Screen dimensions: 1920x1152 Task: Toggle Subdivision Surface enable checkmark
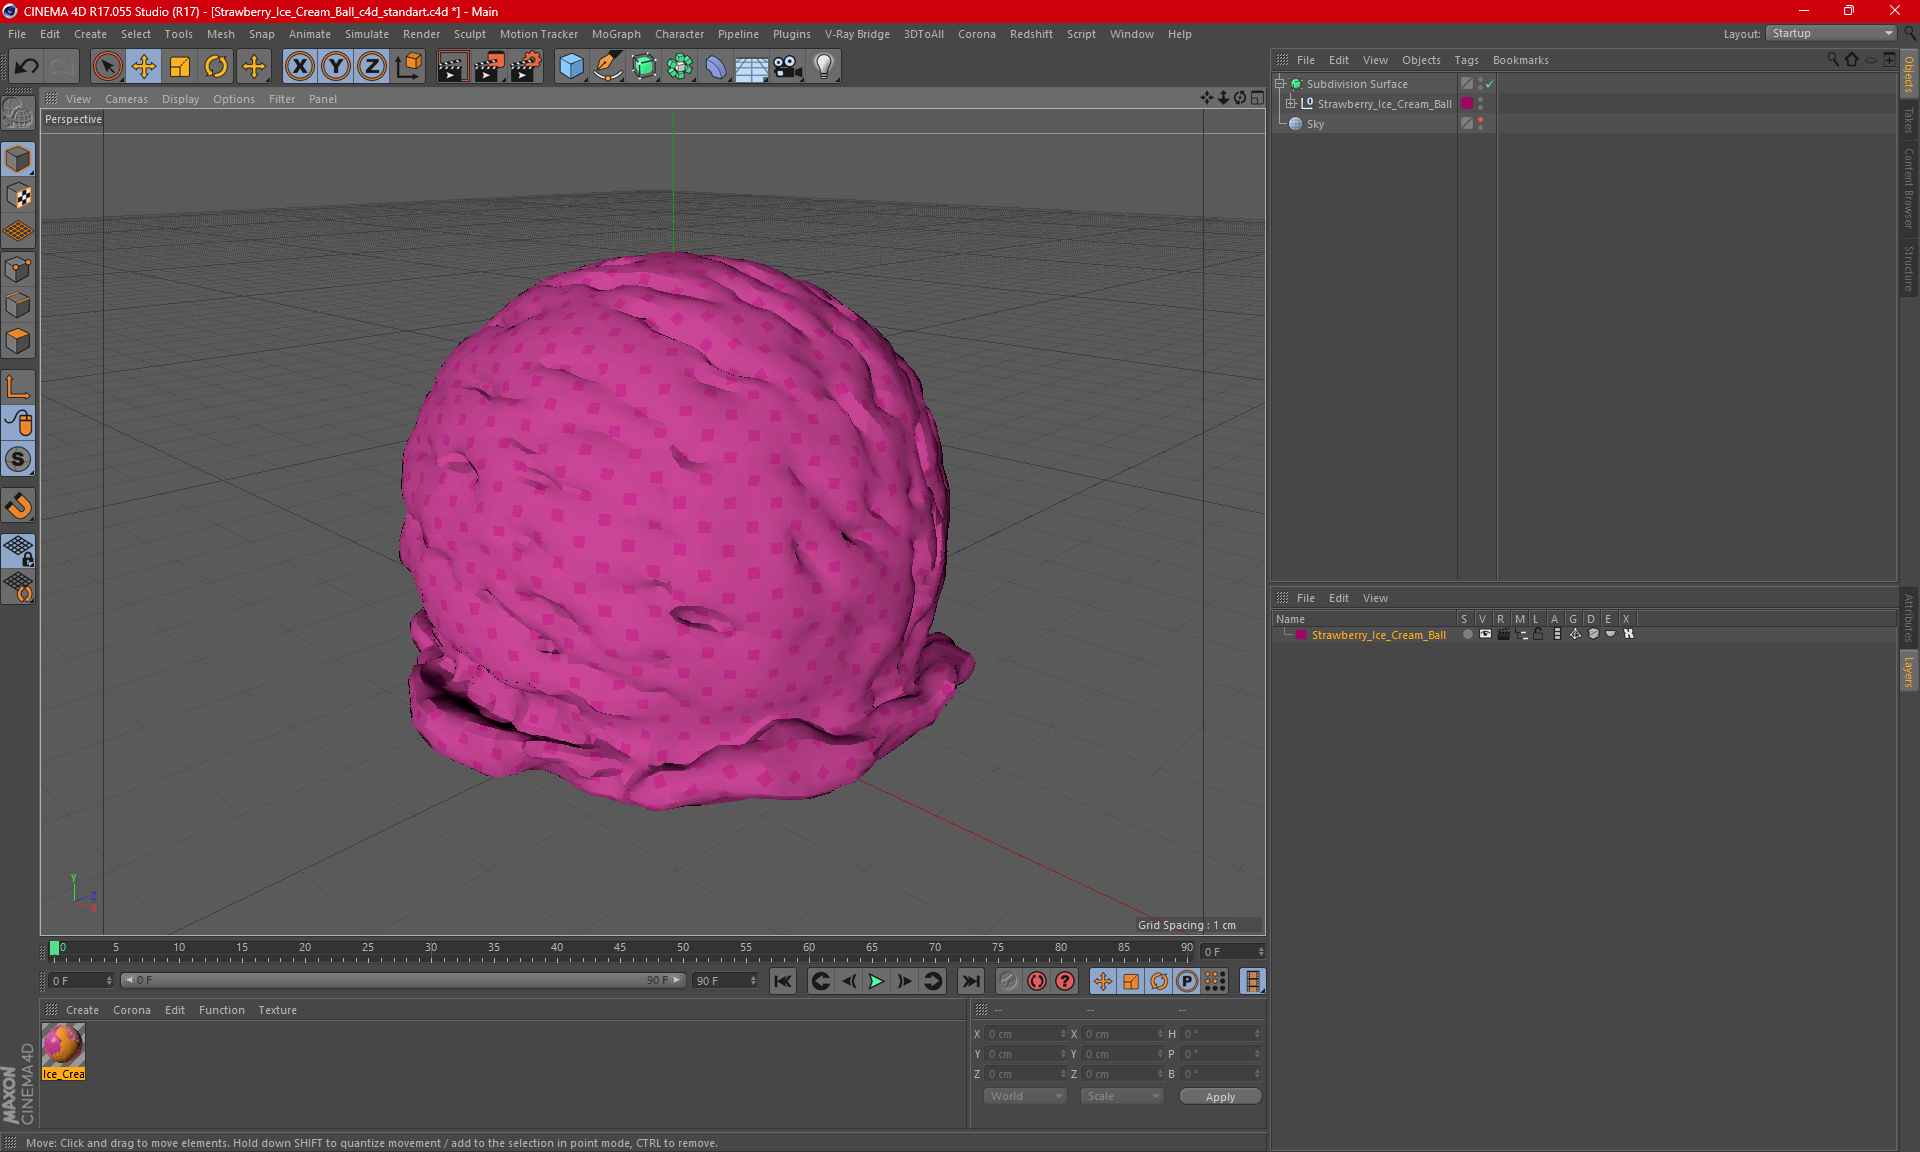click(x=1489, y=84)
